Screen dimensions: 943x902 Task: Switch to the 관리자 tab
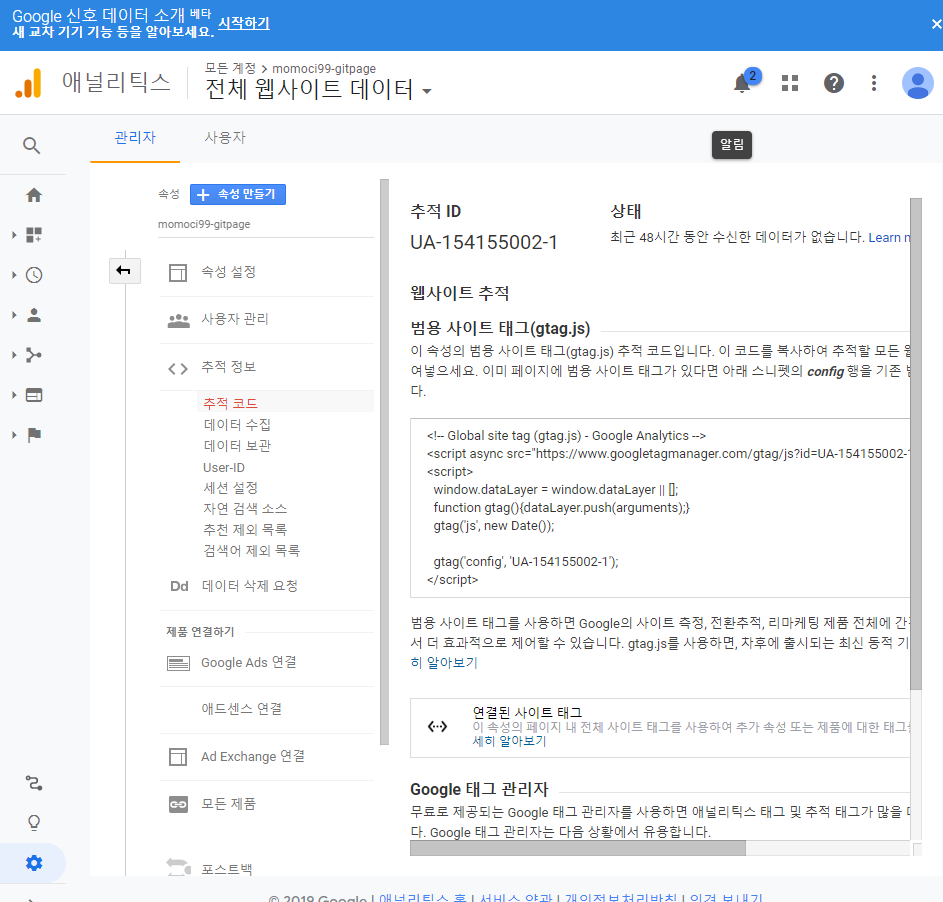coord(135,138)
